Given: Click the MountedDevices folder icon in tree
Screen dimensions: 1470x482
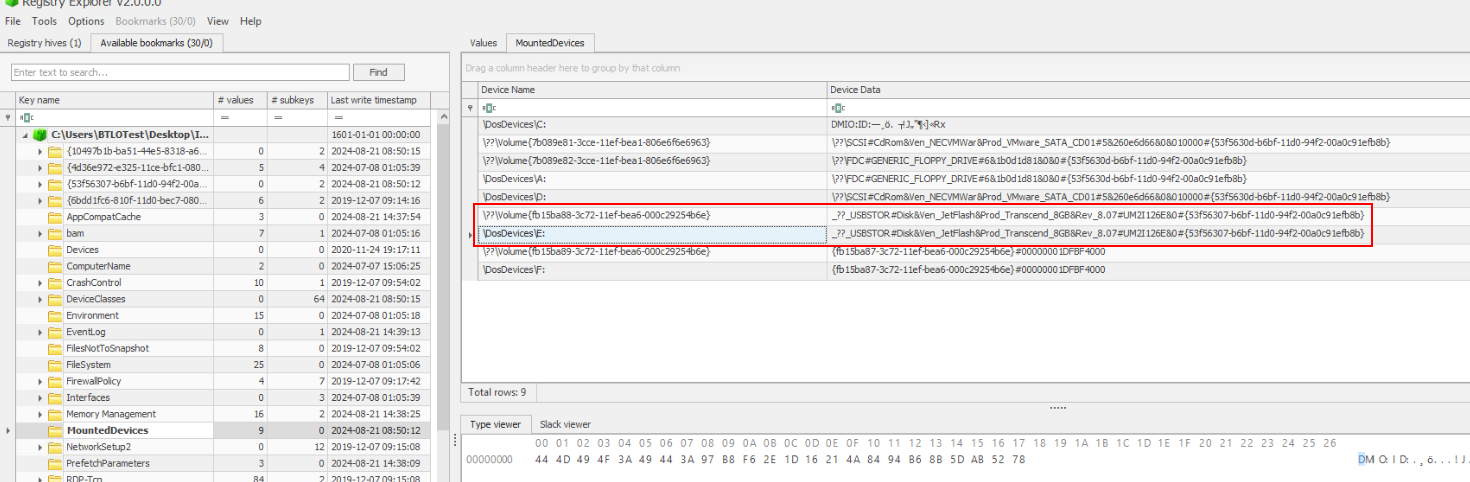Looking at the screenshot, I should (x=55, y=430).
